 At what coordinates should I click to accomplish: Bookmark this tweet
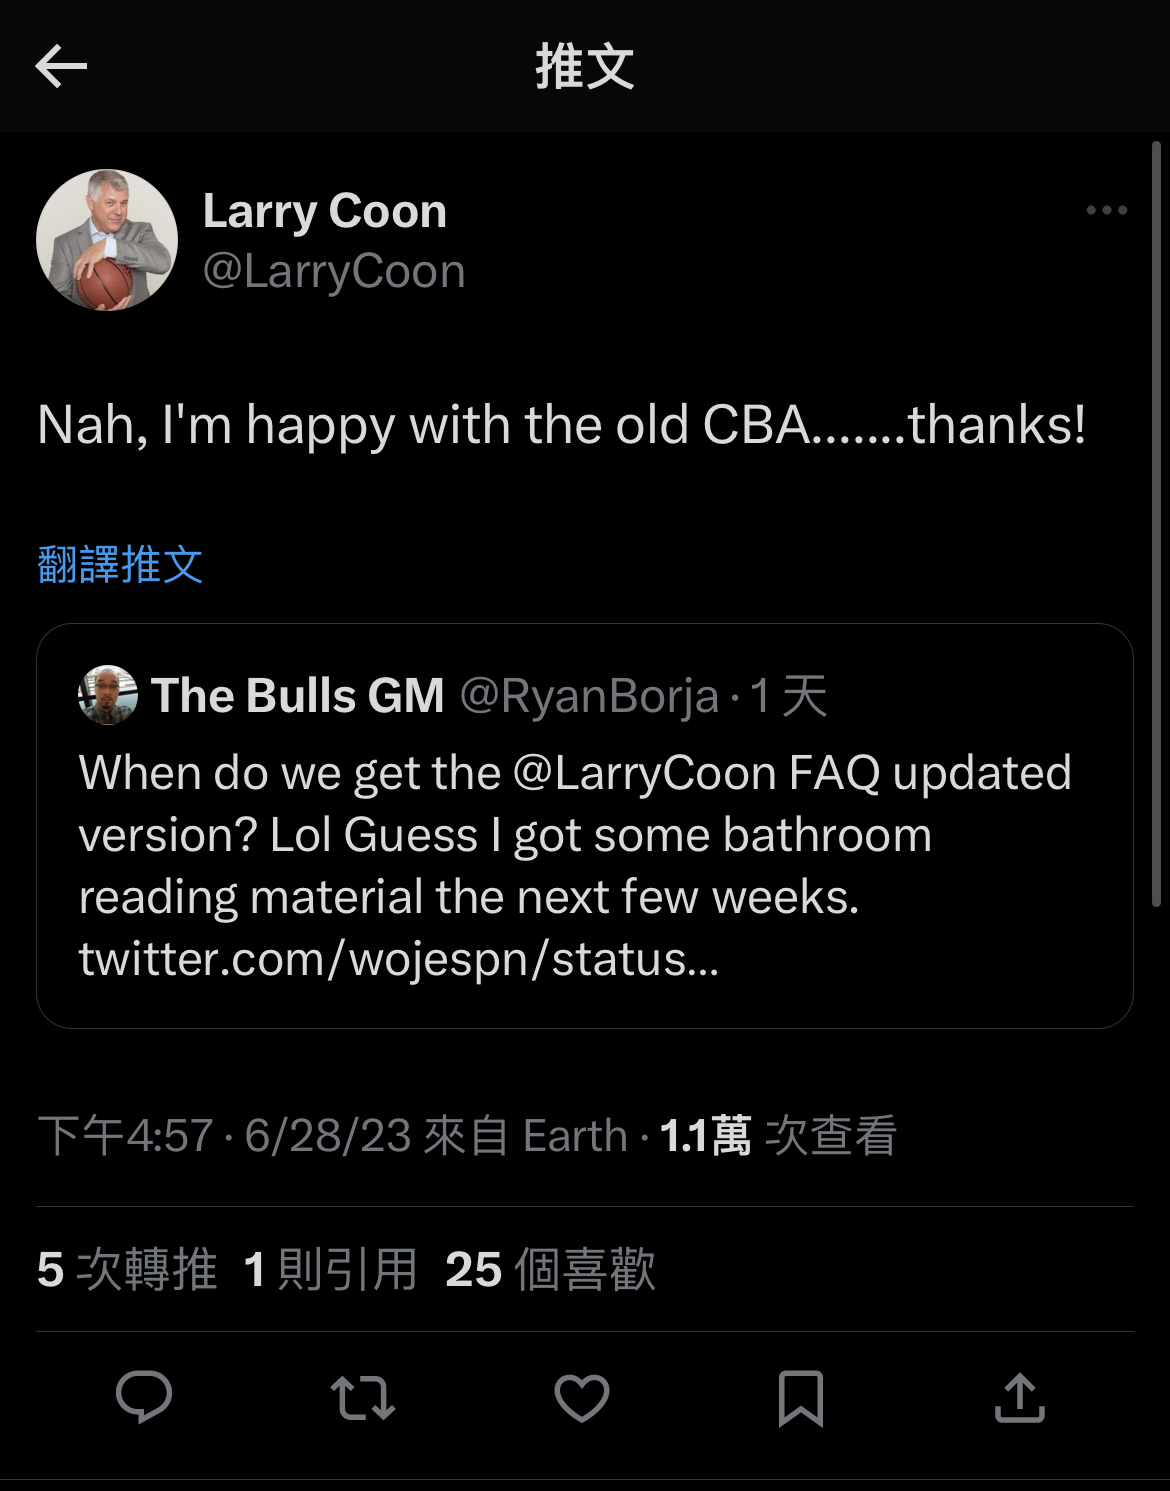(801, 1398)
